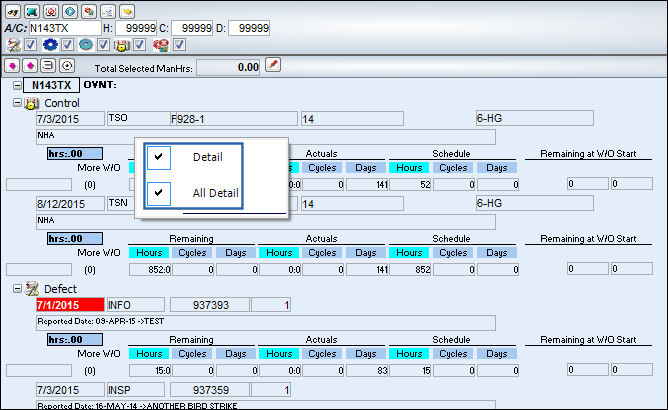The height and width of the screenshot is (410, 668).
Task: Collapse the Defect tree section
Action: (x=17, y=289)
